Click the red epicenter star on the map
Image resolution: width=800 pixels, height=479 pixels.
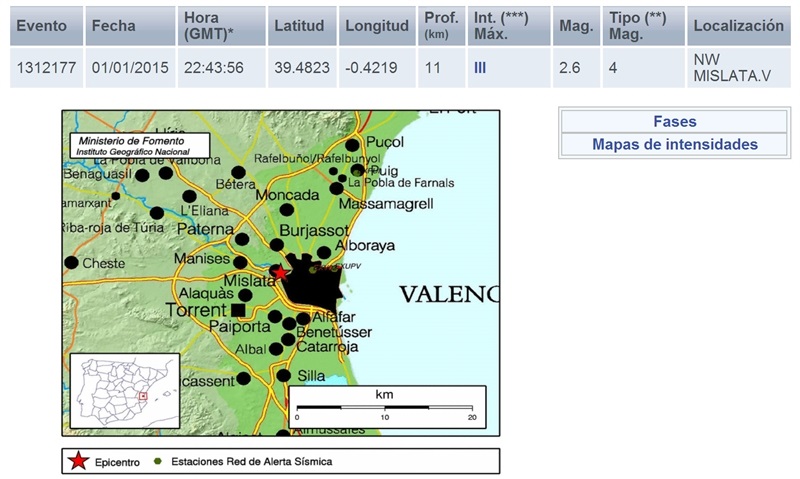[x=281, y=271]
